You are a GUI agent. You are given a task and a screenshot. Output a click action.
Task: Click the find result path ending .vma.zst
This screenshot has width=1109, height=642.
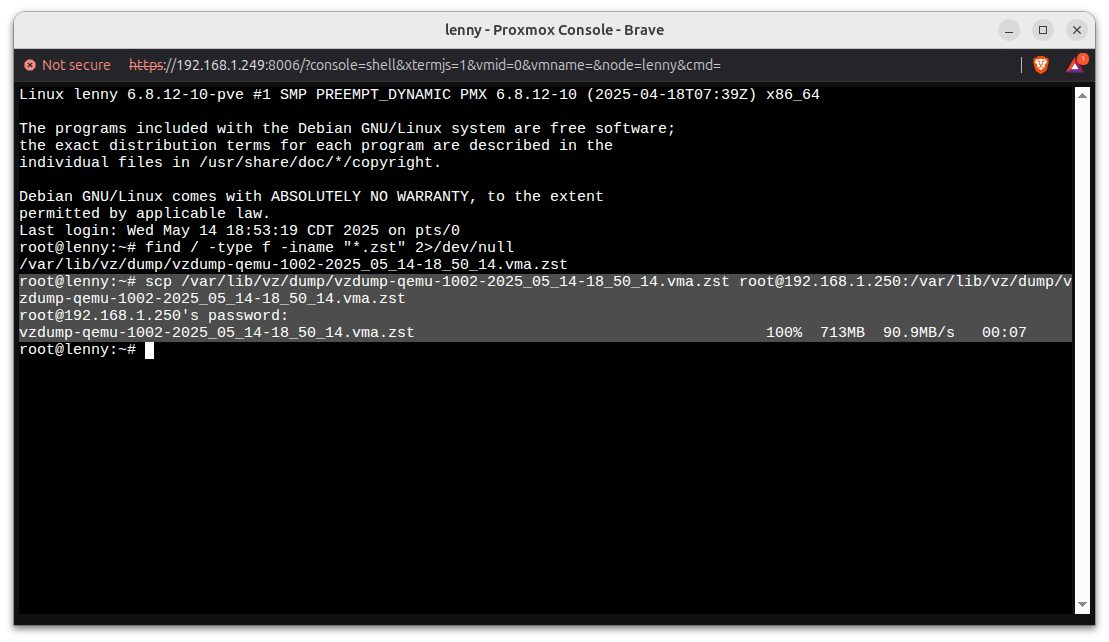[x=294, y=264]
